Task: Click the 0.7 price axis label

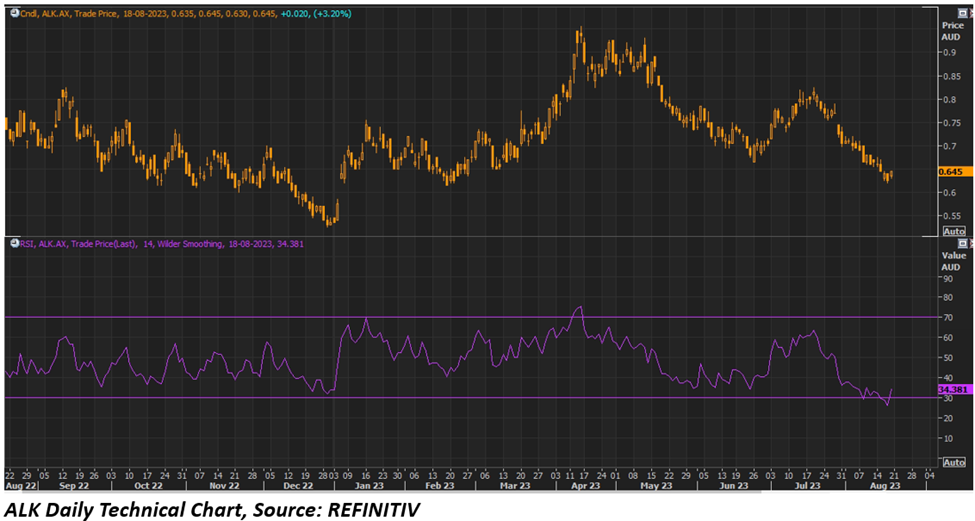Action: point(948,147)
